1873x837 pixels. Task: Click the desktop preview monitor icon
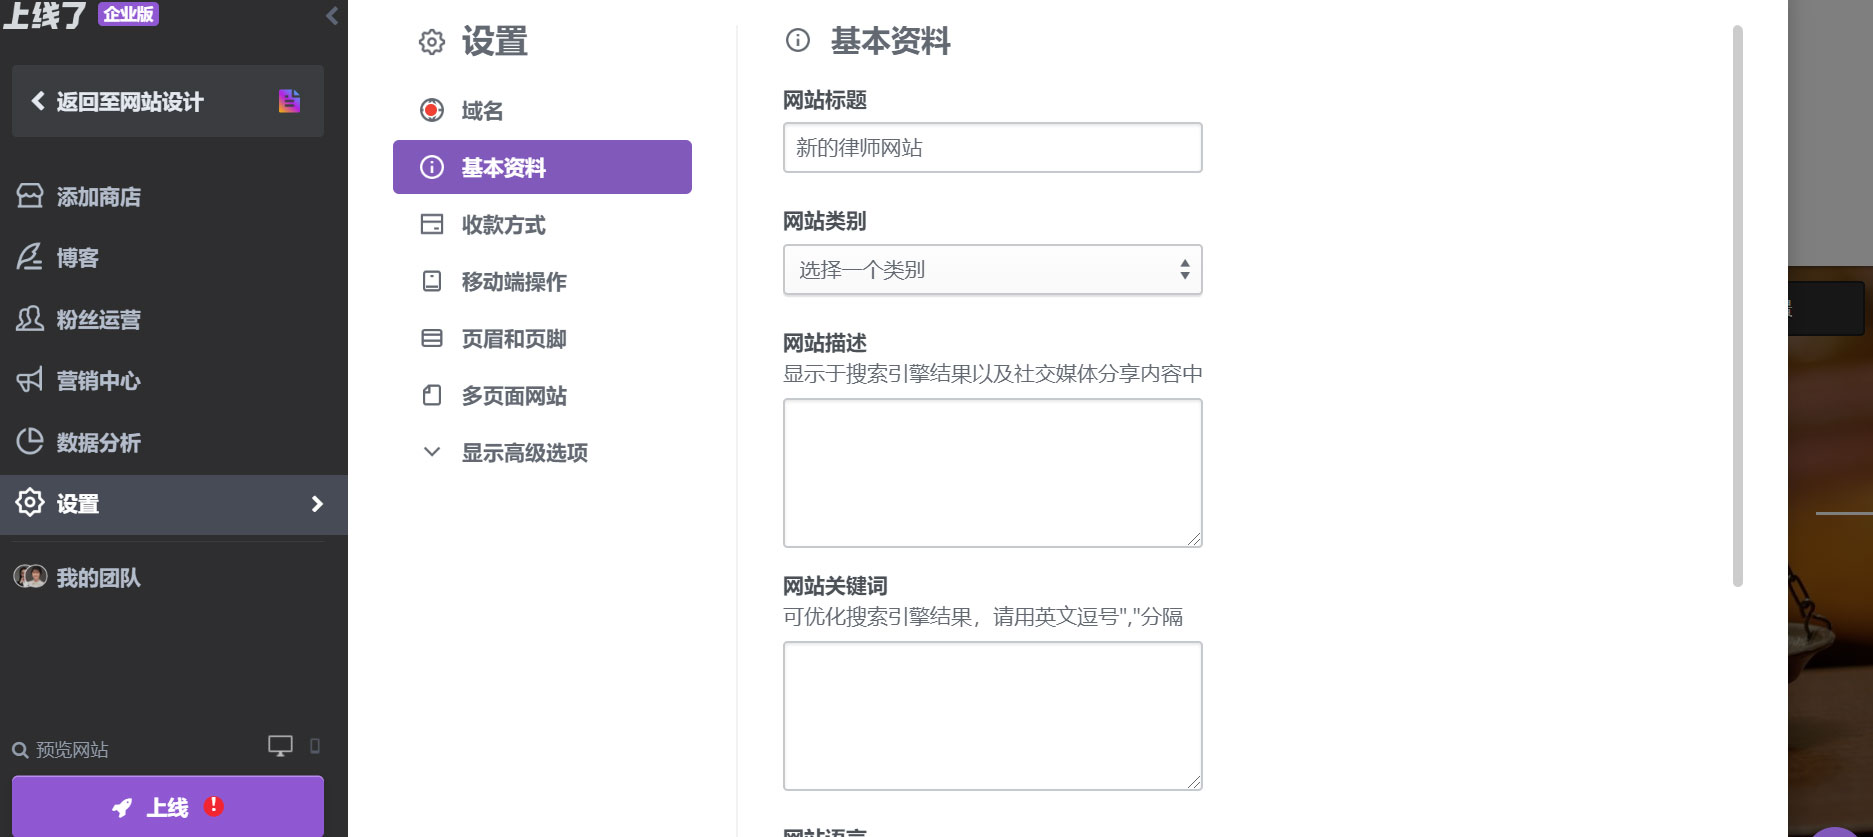click(x=280, y=746)
